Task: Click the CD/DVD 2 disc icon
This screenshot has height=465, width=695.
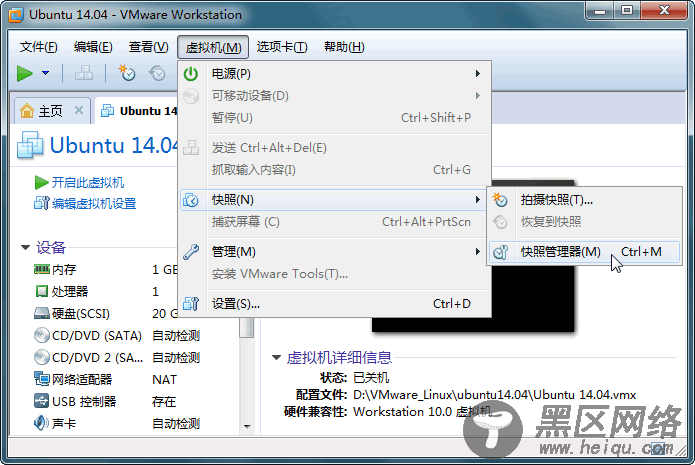Action: point(42,357)
